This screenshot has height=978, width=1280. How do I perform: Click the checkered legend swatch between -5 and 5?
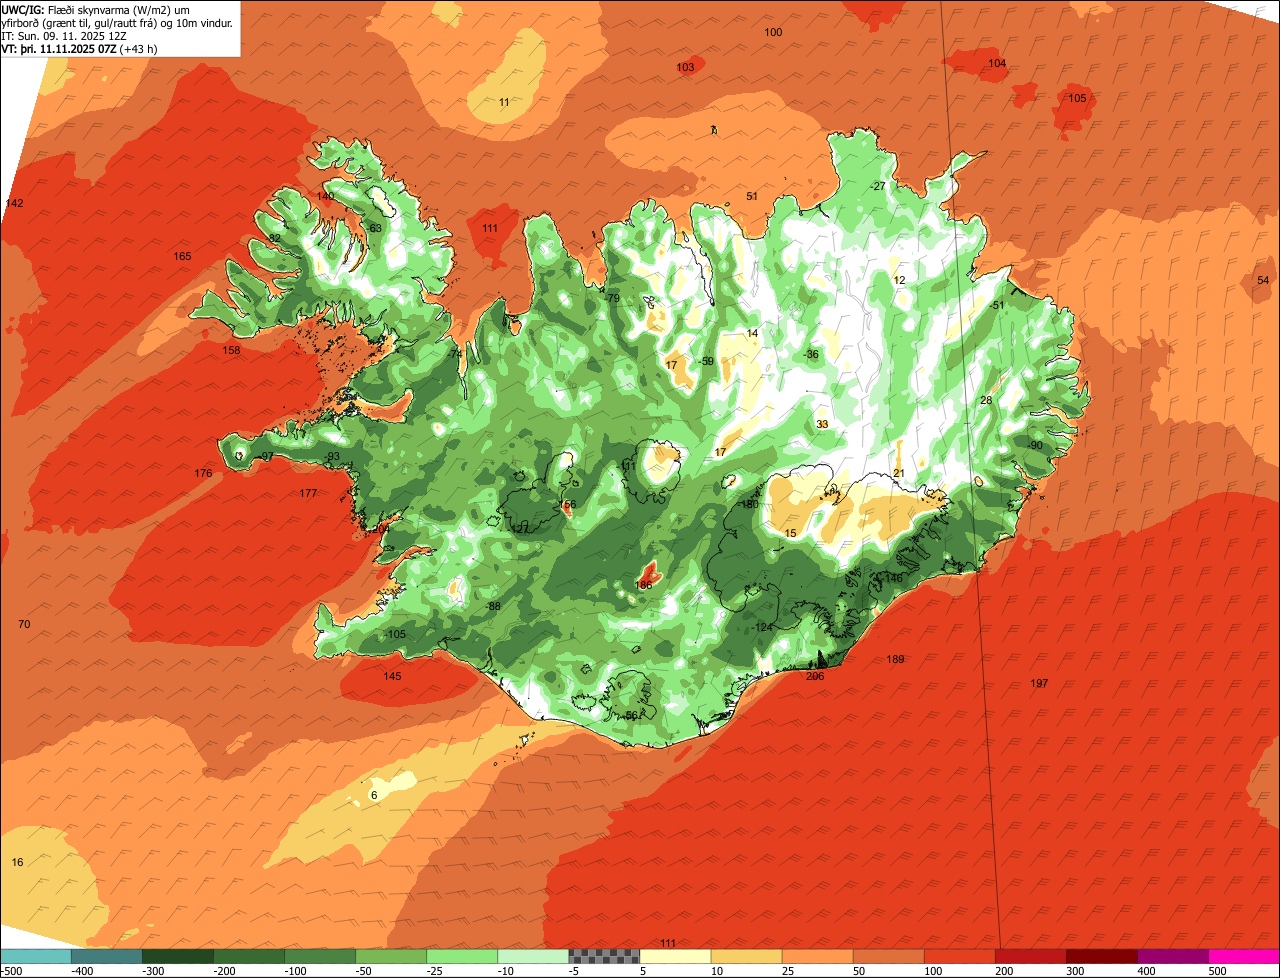click(x=604, y=956)
